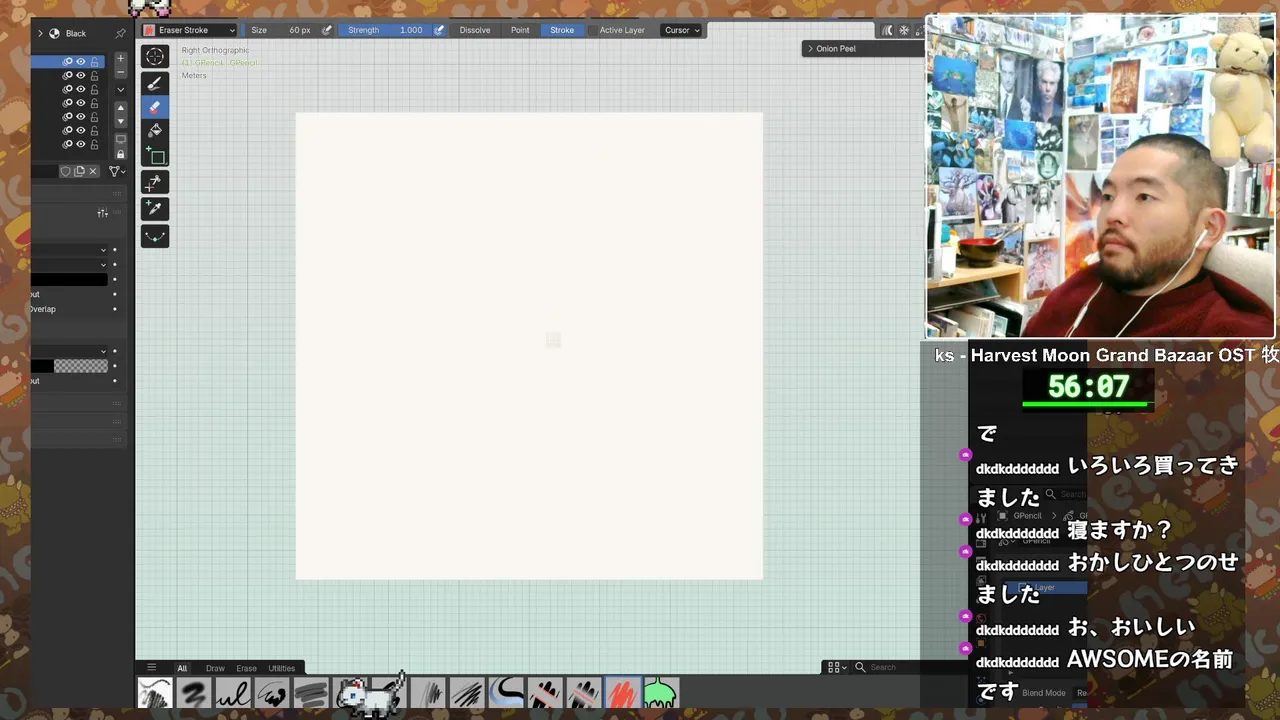Open the Cursor dropdown in the header
The width and height of the screenshot is (1280, 720).
pos(681,30)
